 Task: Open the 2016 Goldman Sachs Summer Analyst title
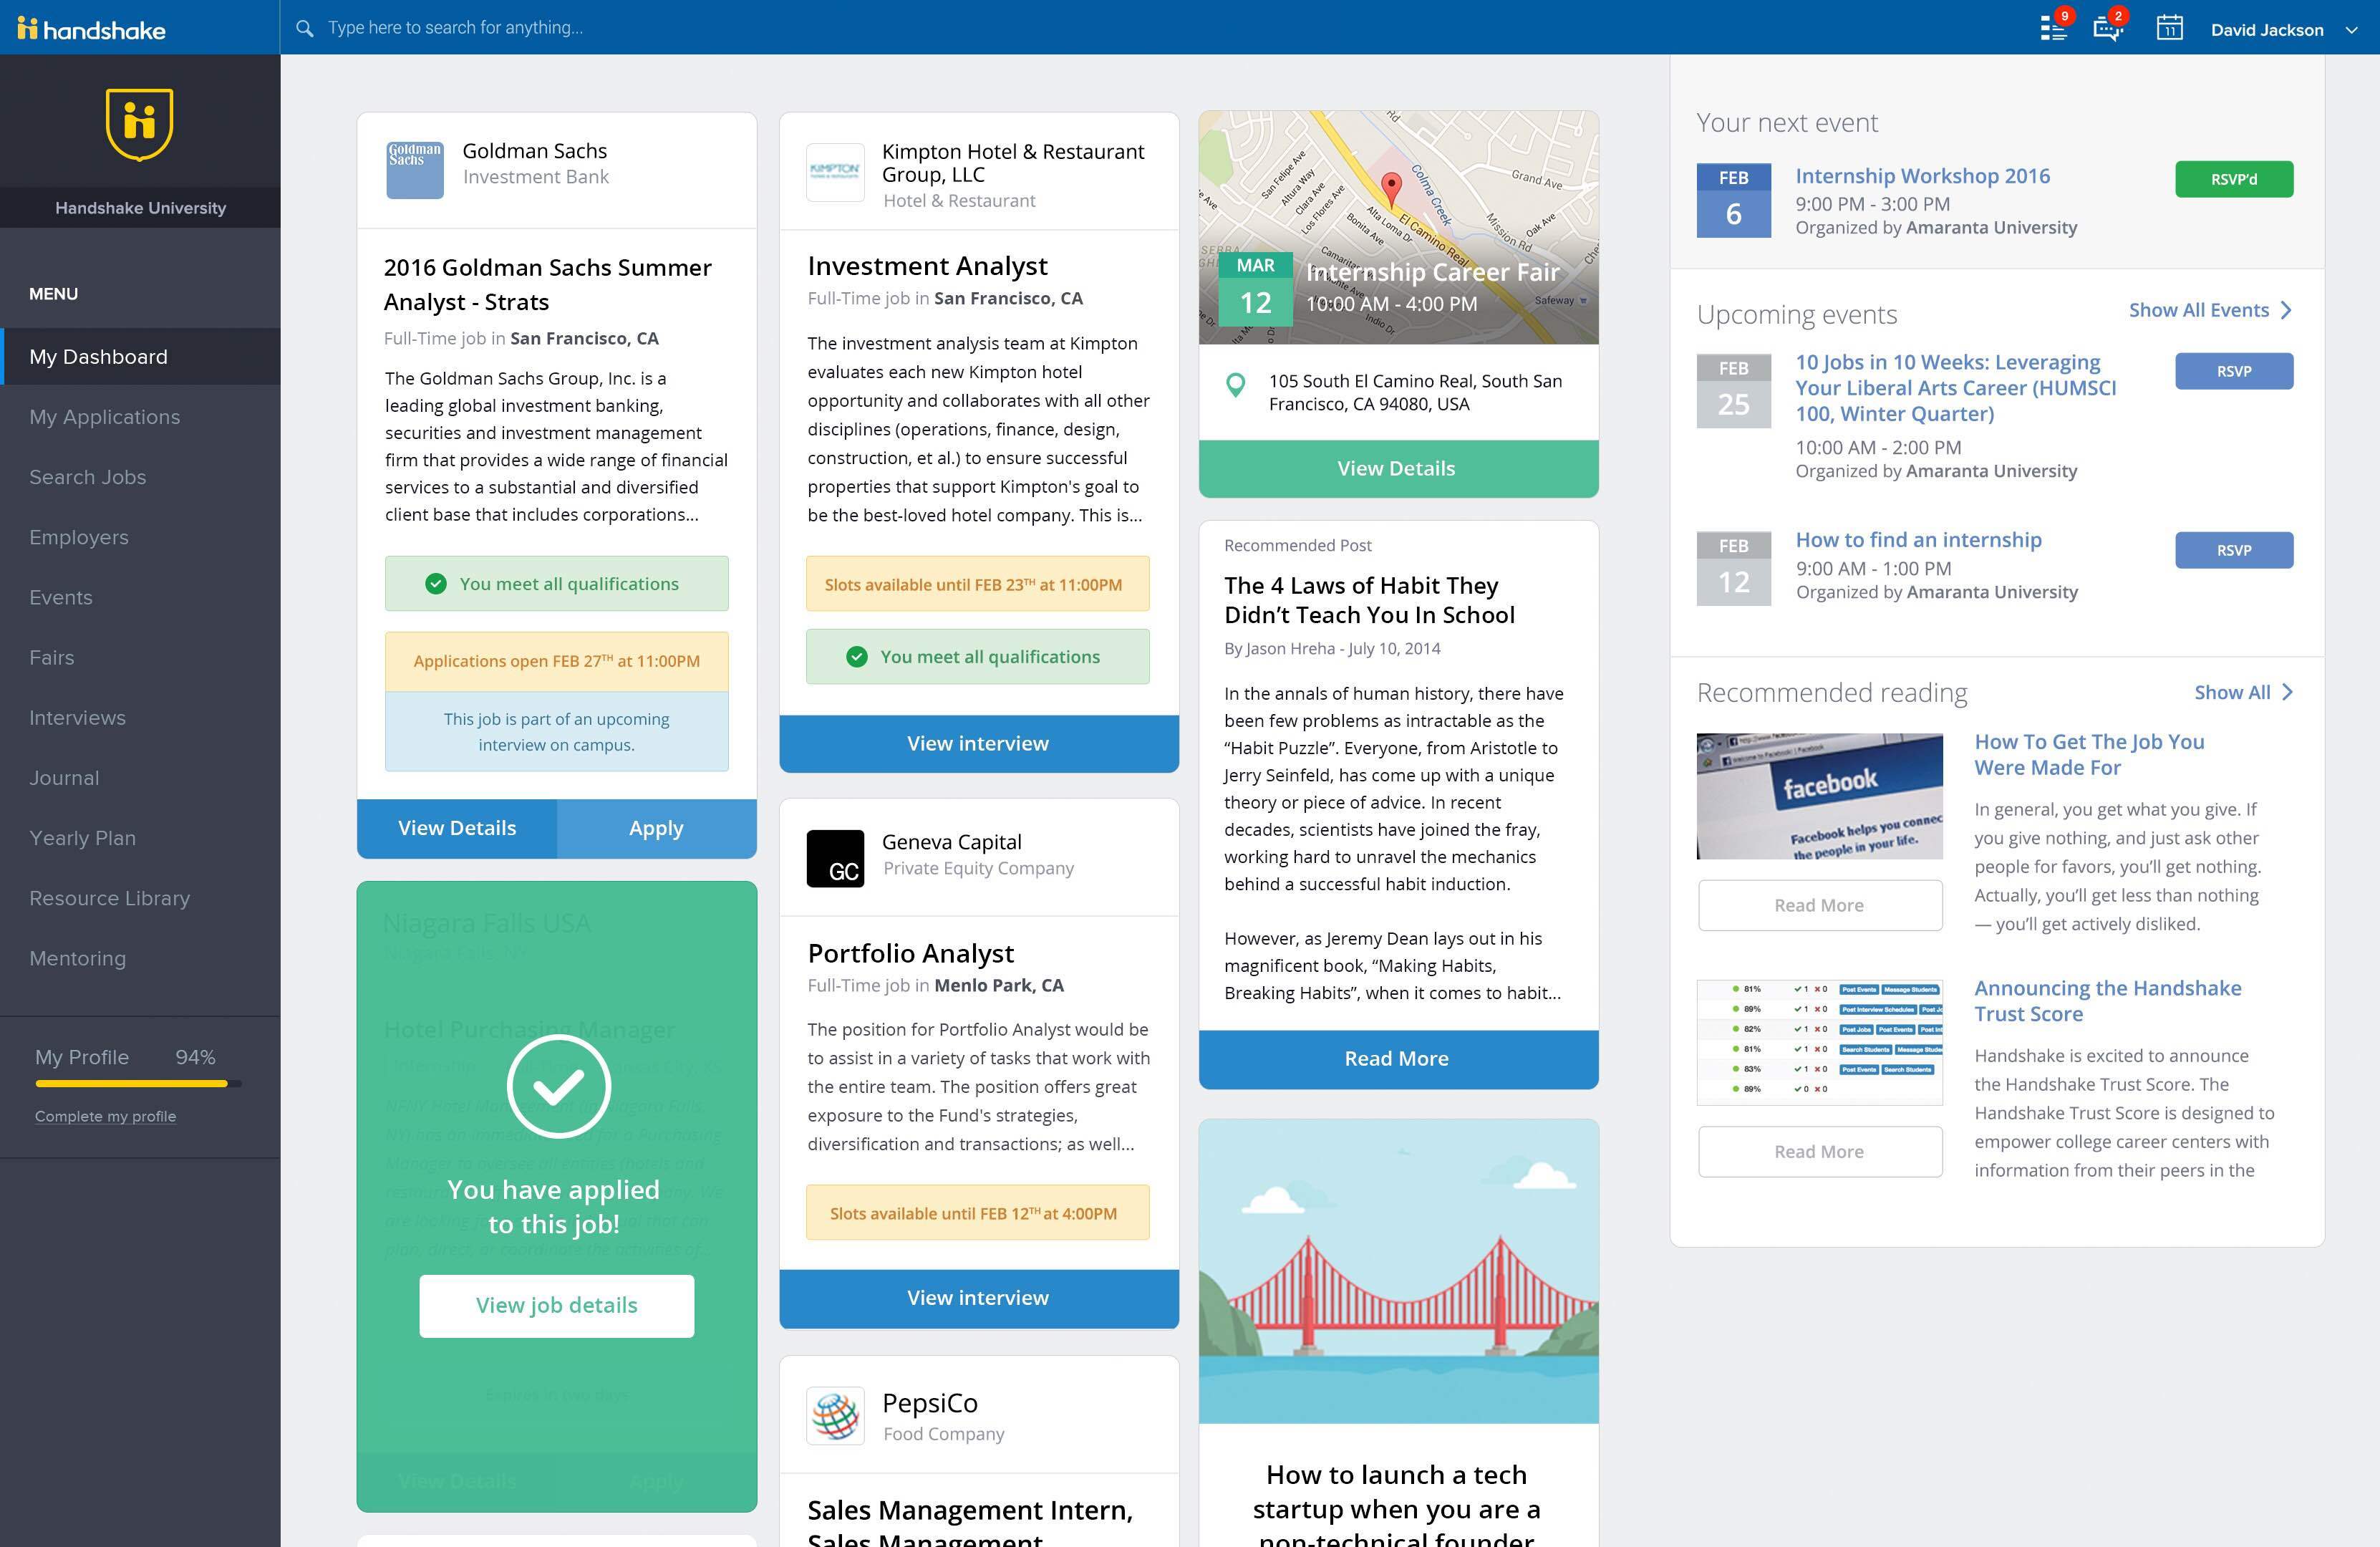click(x=547, y=285)
